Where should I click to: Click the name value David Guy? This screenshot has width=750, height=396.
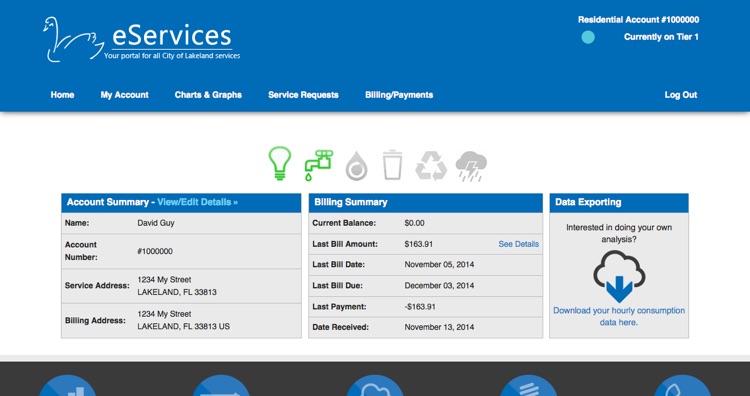(156, 223)
